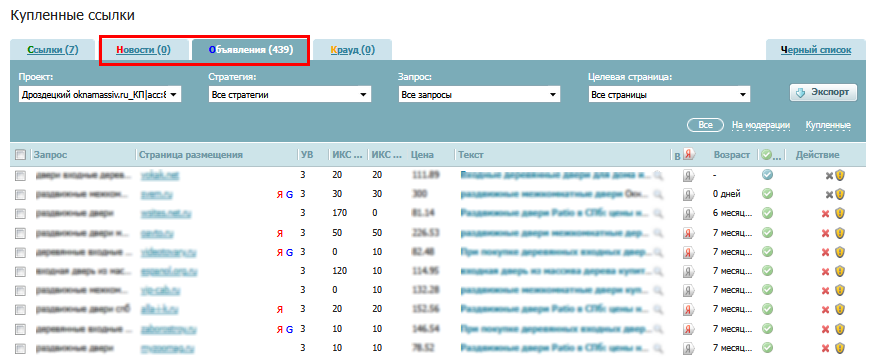
Task: Click the Yandex icon in the 152.56 row
Action: point(688,310)
